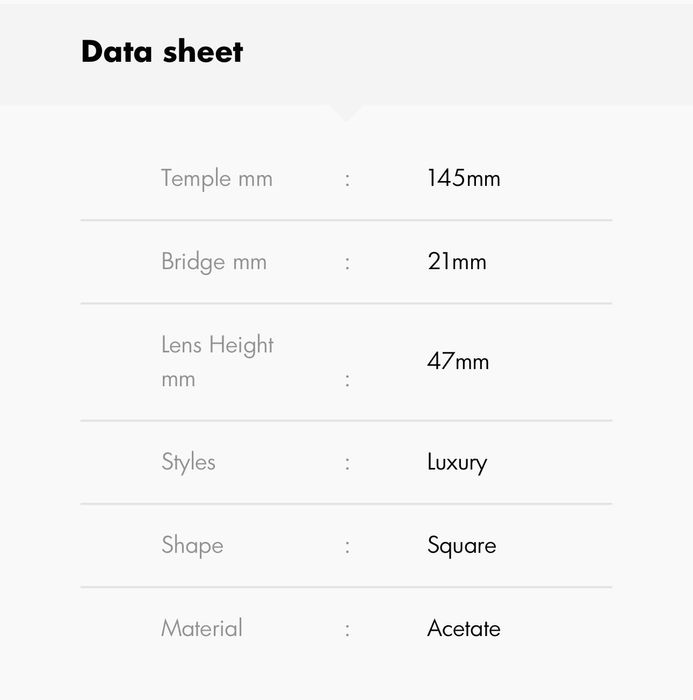The image size is (693, 700).
Task: Click the colon in the Temple row
Action: pos(347,180)
